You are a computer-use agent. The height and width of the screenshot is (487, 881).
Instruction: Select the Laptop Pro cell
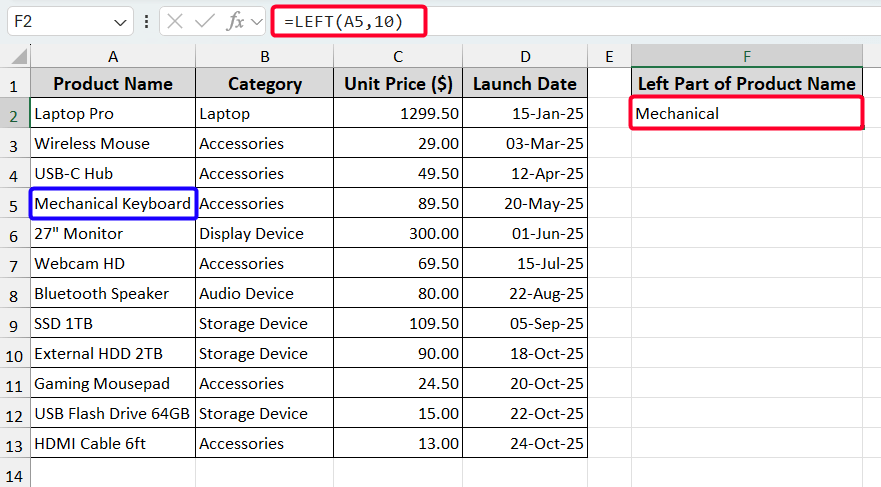113,113
